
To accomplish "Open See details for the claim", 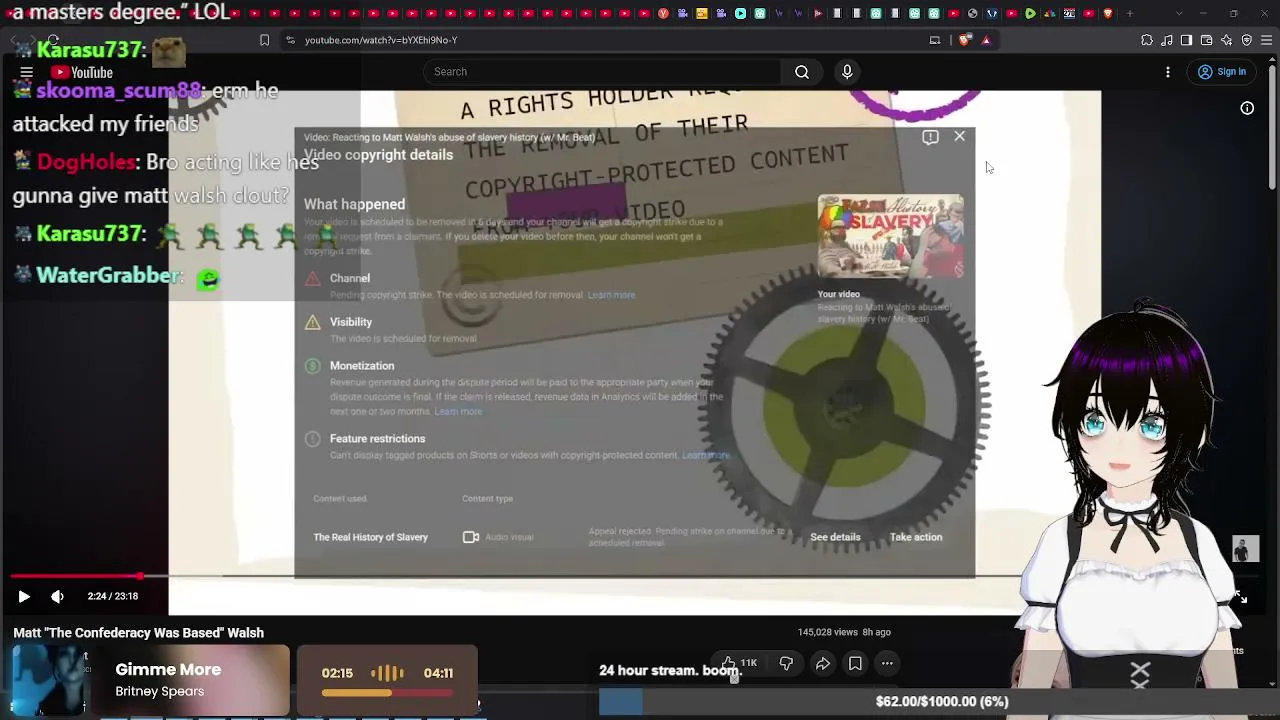I will (835, 537).
